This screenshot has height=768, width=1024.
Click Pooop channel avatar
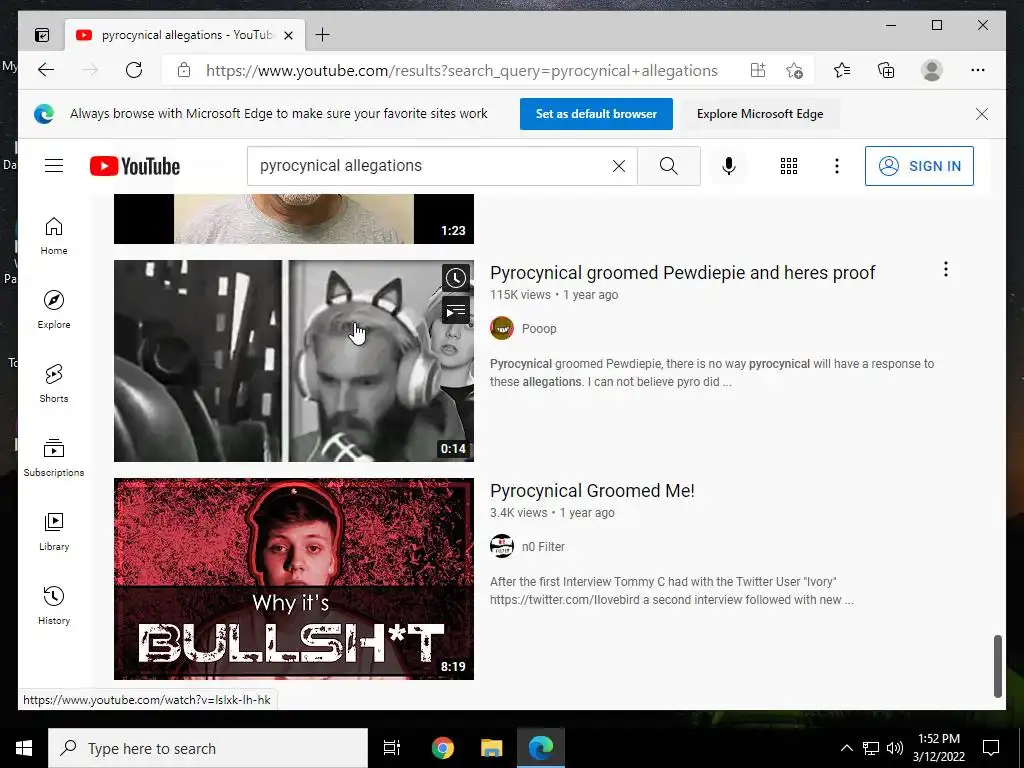point(502,328)
